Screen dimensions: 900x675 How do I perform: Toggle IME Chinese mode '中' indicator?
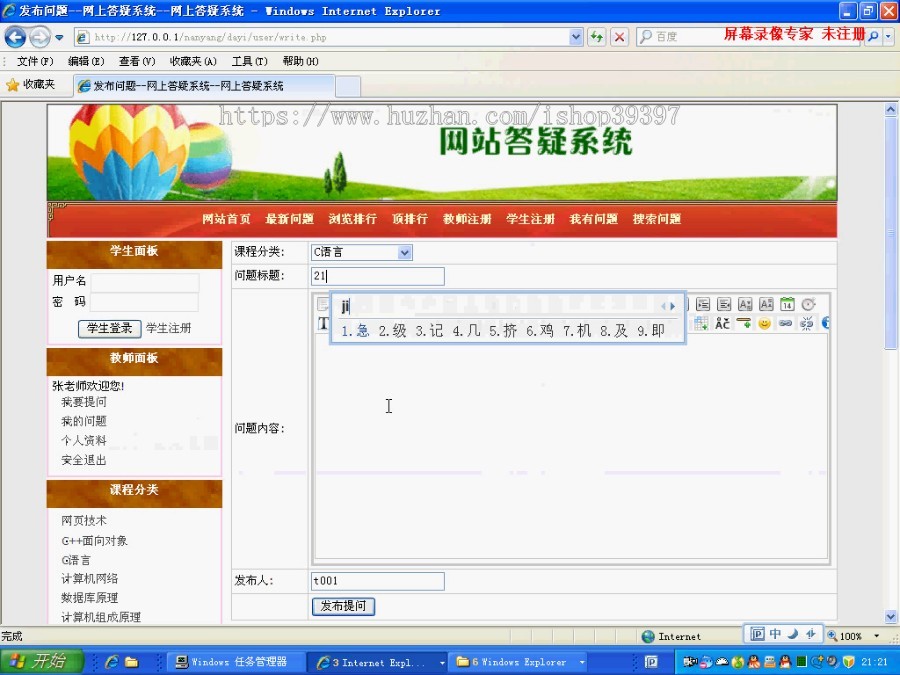pos(775,634)
